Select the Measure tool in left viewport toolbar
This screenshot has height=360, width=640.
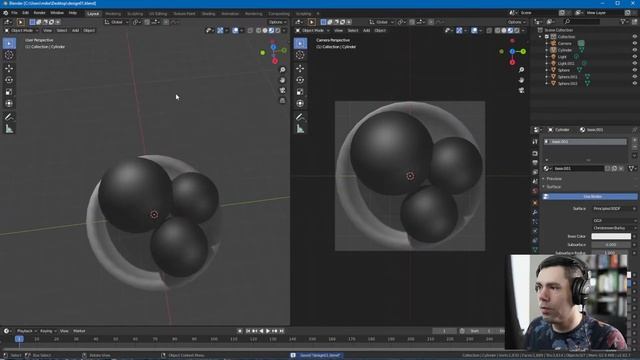(x=9, y=129)
